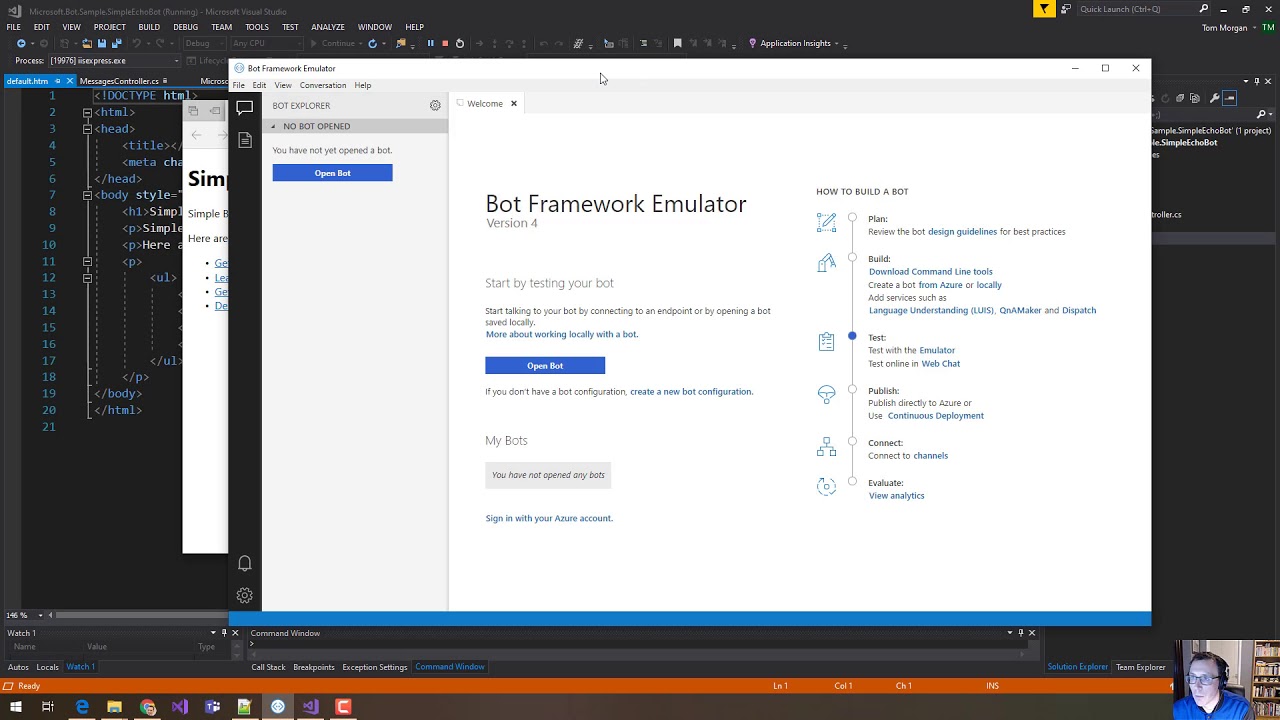Open the 'Continuous Deployment' link
This screenshot has height=720, width=1280.
click(x=936, y=416)
